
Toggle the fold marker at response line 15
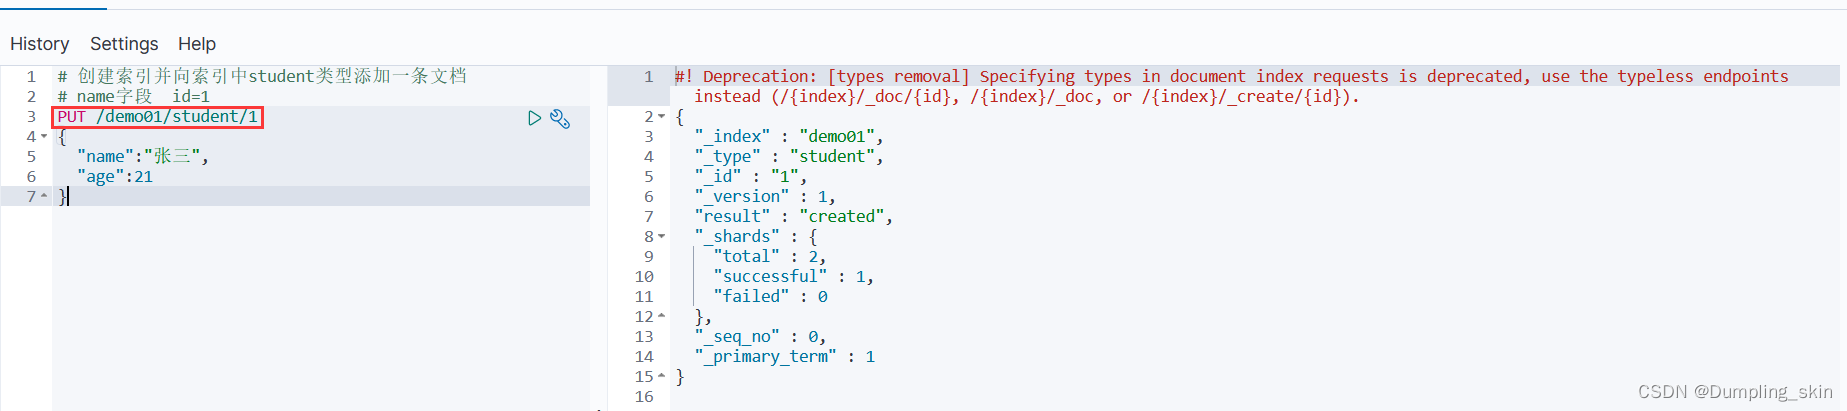pyautogui.click(x=661, y=377)
